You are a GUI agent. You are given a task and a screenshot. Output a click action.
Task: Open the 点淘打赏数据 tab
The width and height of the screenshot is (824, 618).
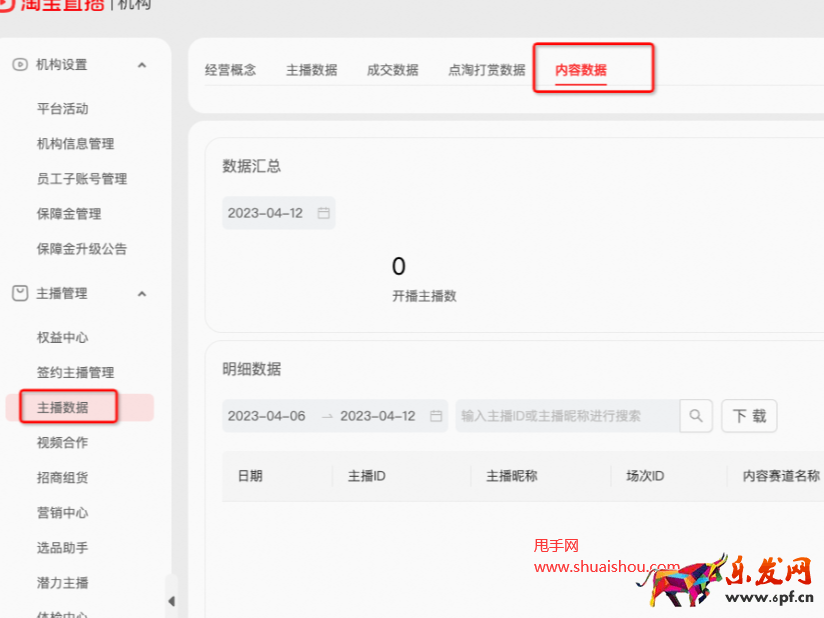(x=486, y=69)
